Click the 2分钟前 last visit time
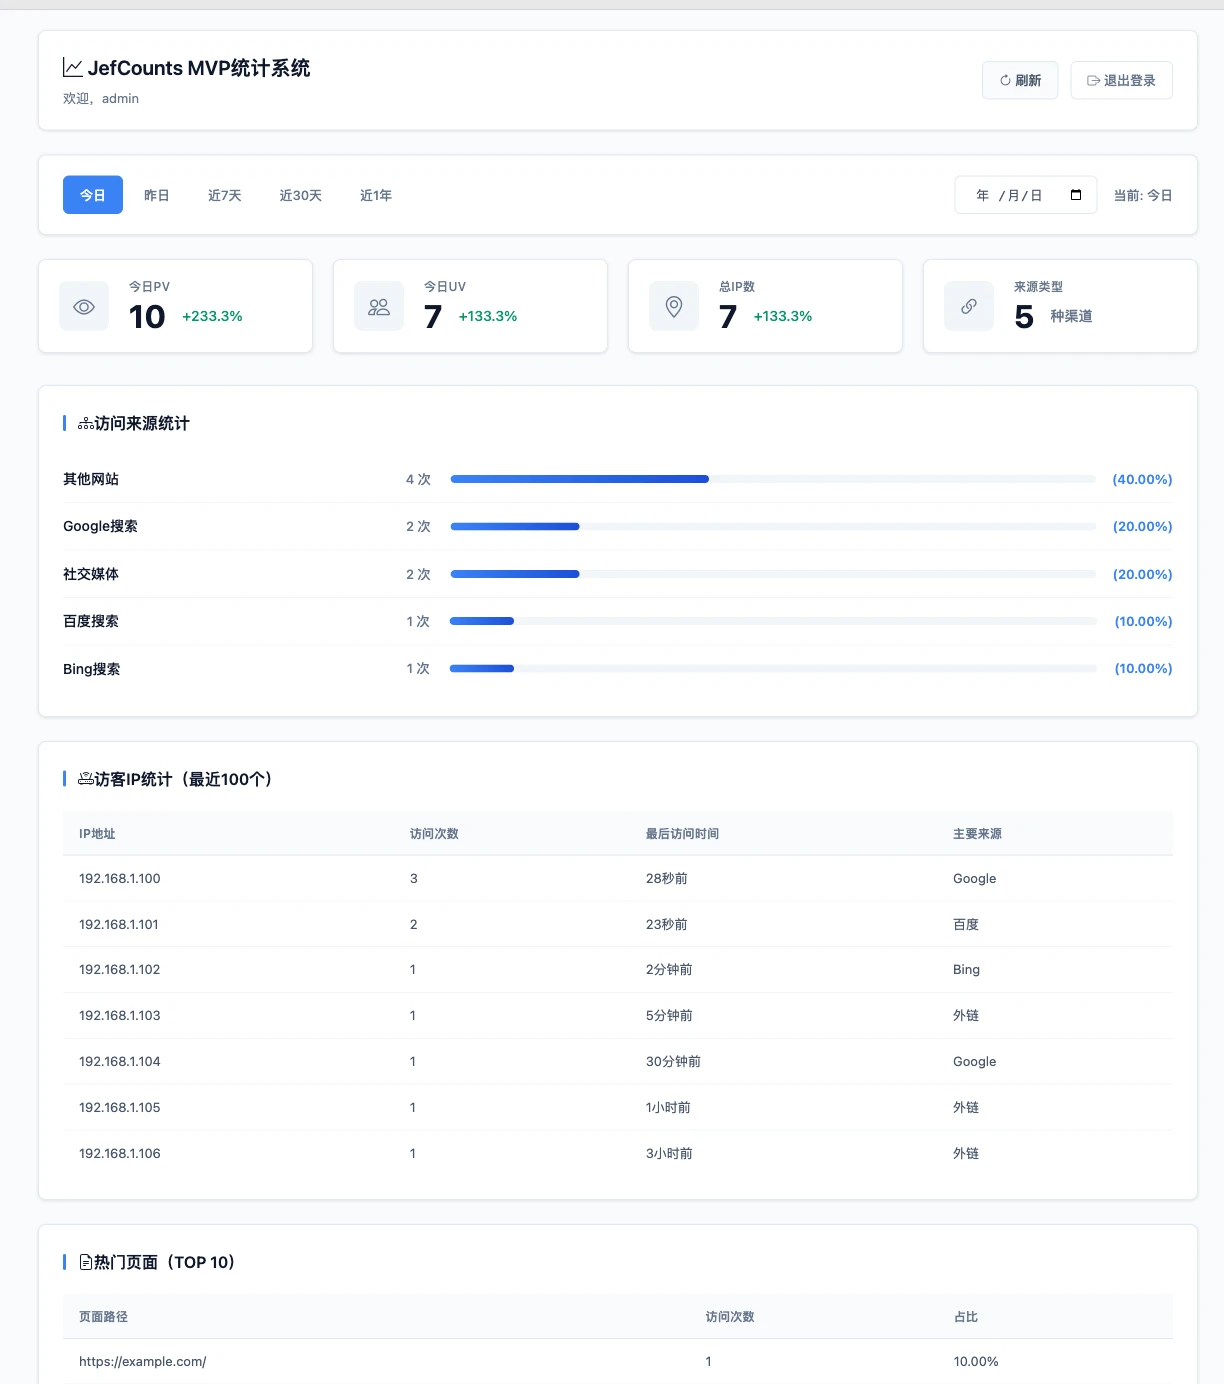 (x=669, y=969)
